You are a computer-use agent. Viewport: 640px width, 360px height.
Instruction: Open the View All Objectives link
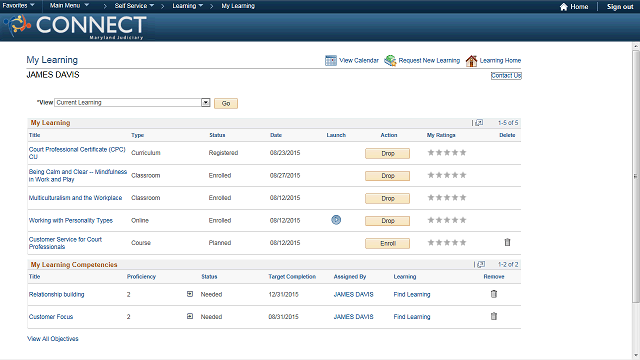point(53,339)
